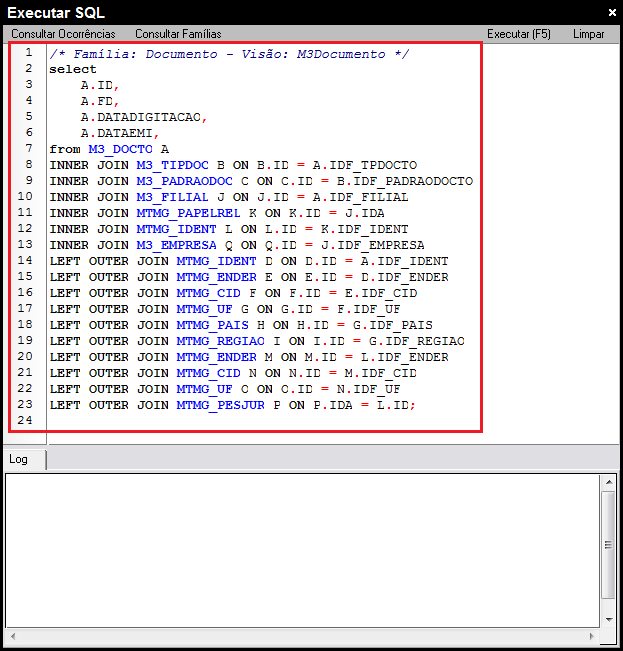This screenshot has height=651, width=623.
Task: Click 'K.IDF_IDENT' on line 12
Action: 365,229
